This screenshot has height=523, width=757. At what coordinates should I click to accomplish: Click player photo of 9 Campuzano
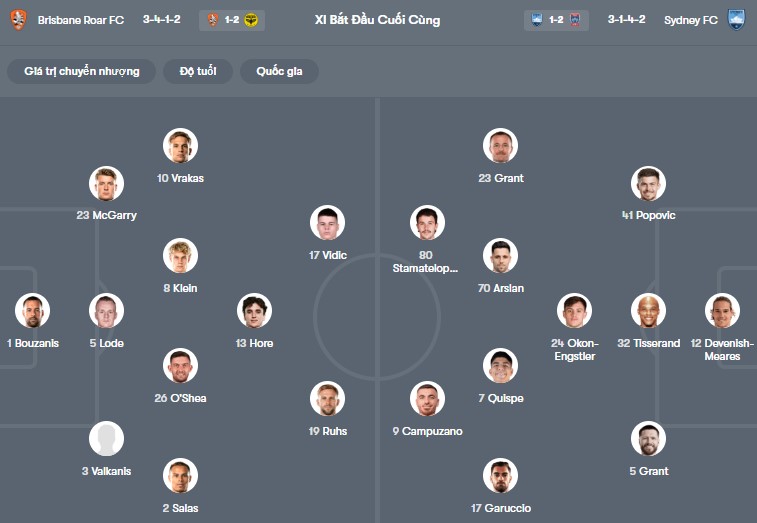coord(427,399)
